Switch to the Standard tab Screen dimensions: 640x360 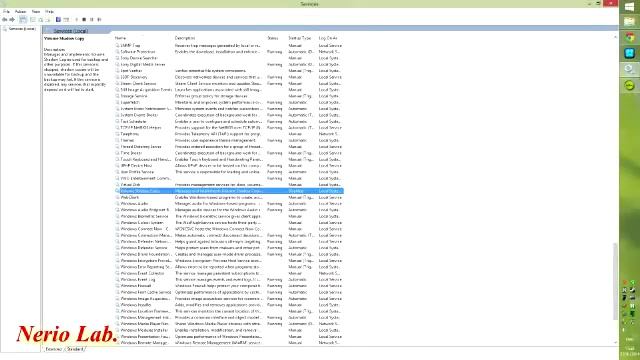75,349
